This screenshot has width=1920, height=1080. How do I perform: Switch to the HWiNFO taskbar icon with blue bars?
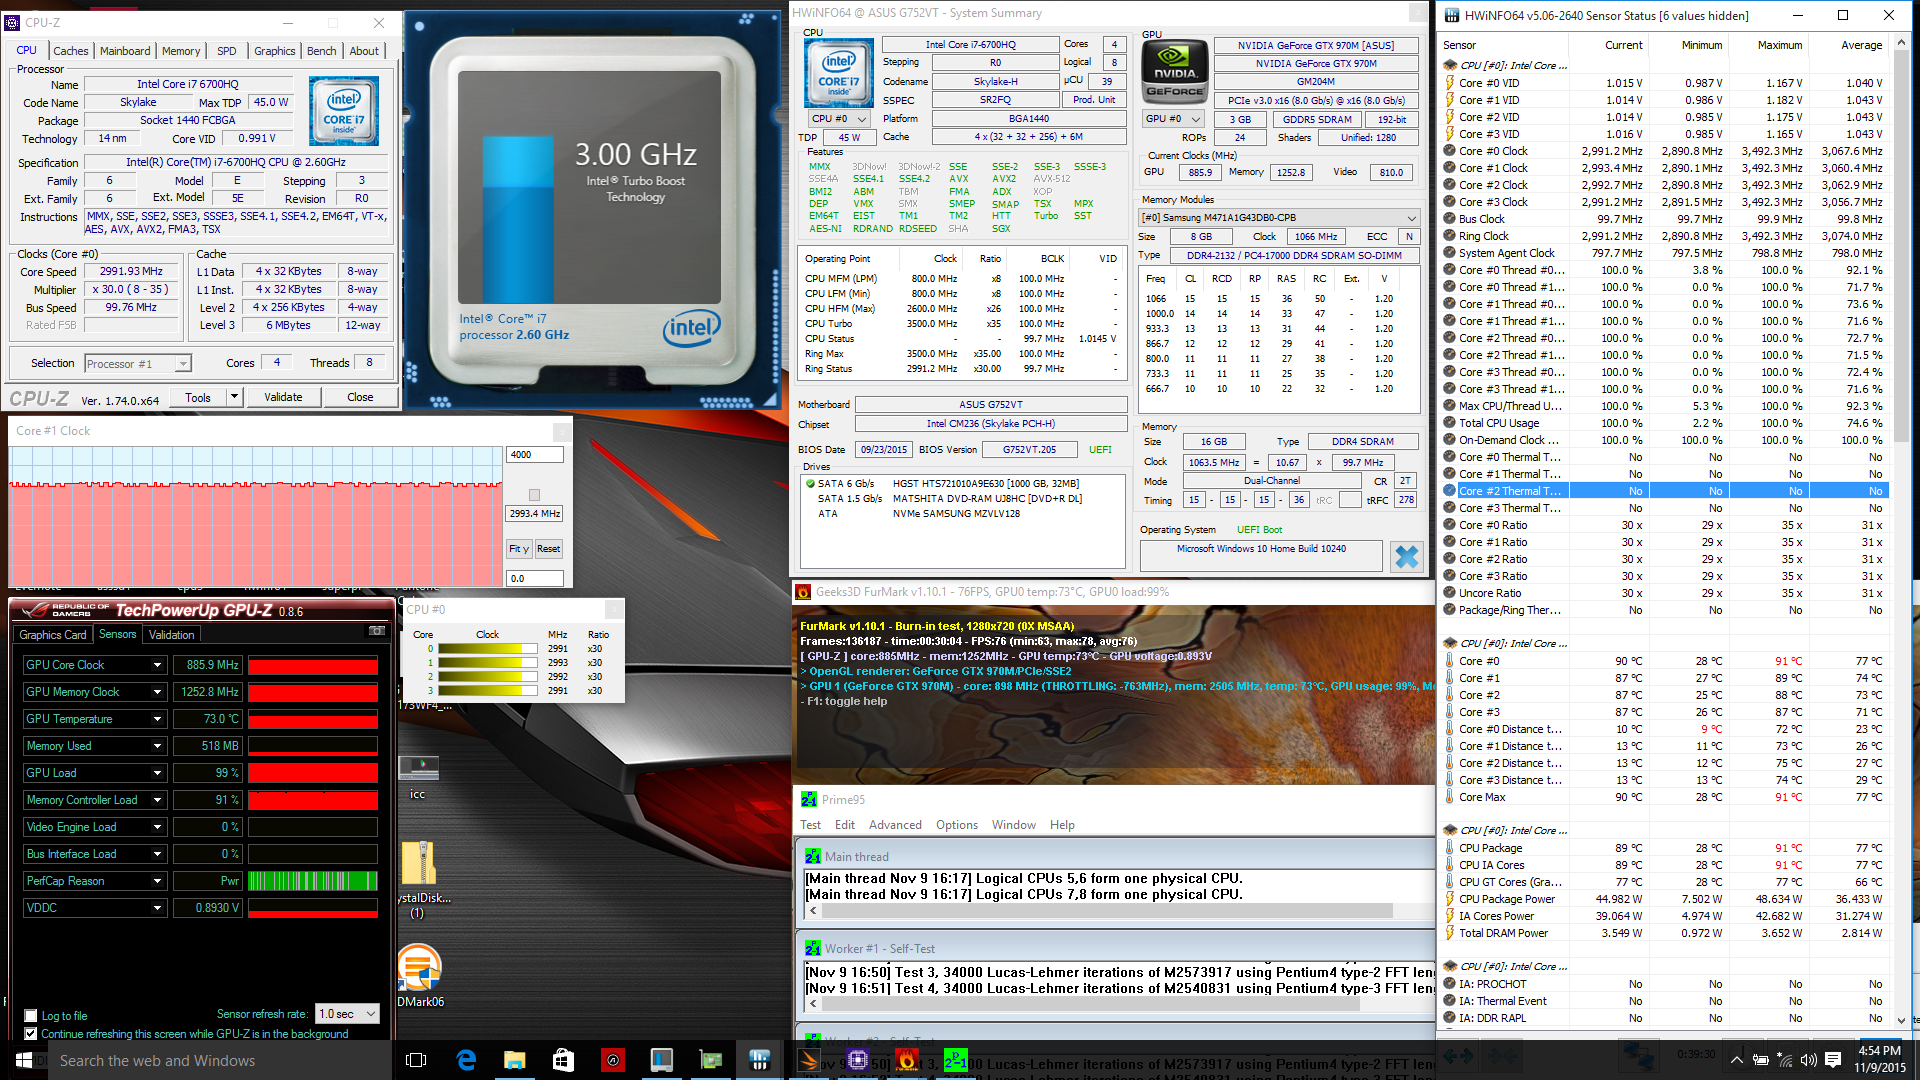tap(759, 1060)
